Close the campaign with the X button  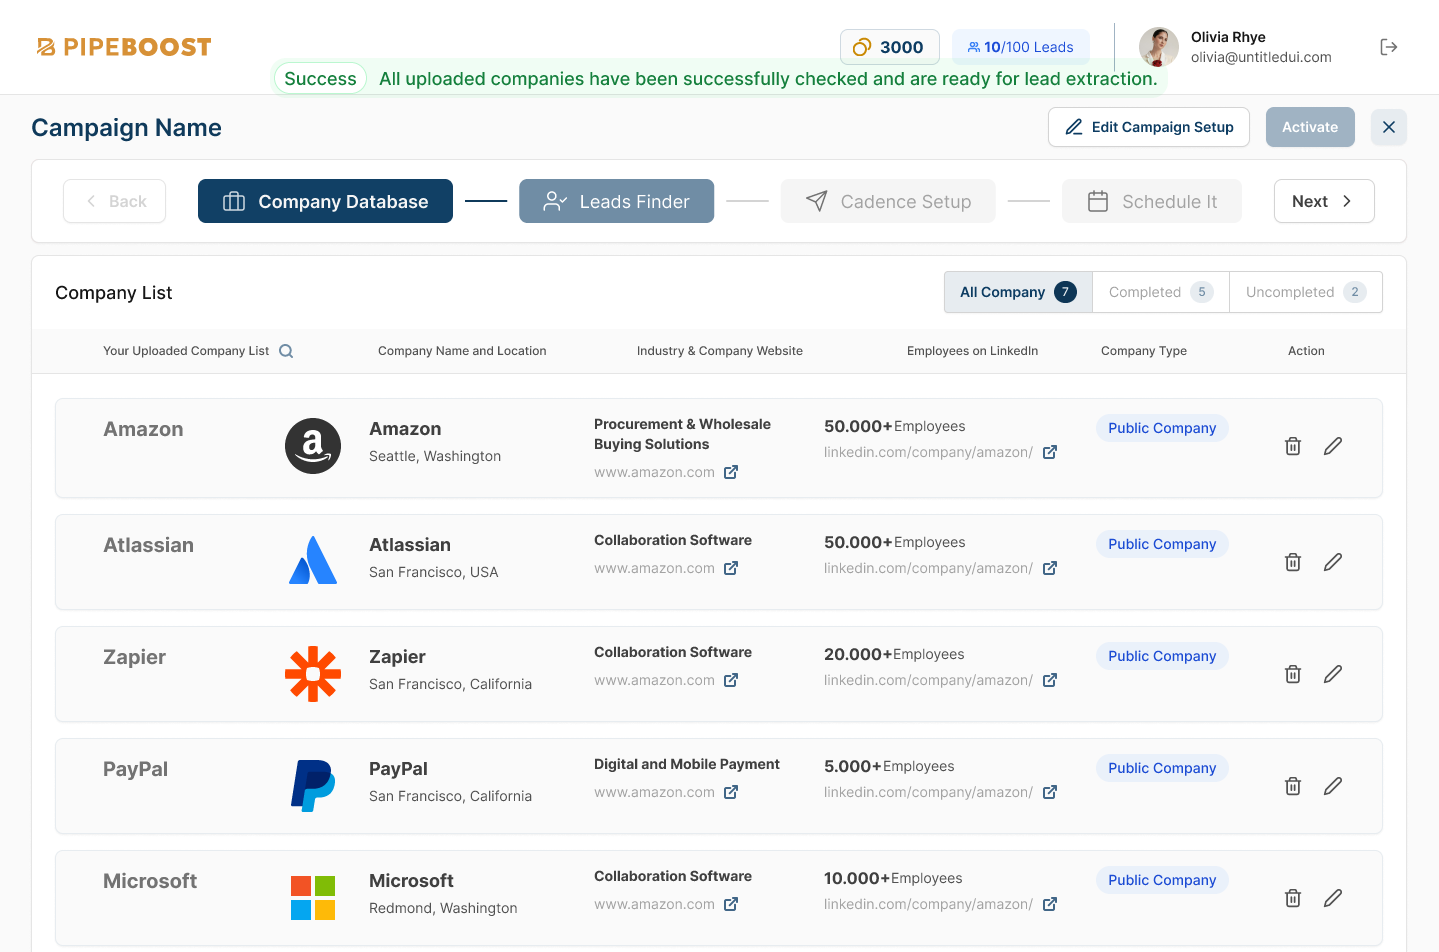click(1389, 127)
